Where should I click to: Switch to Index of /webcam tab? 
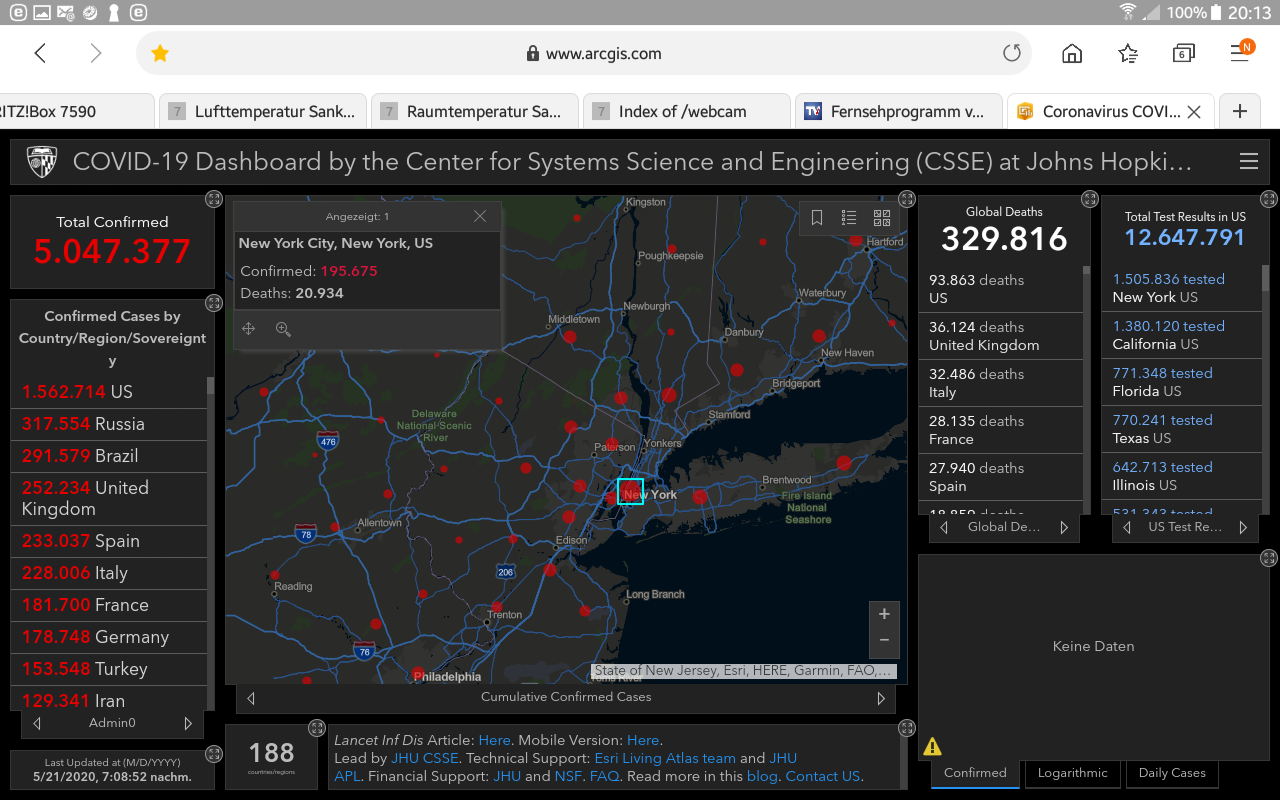(x=686, y=112)
